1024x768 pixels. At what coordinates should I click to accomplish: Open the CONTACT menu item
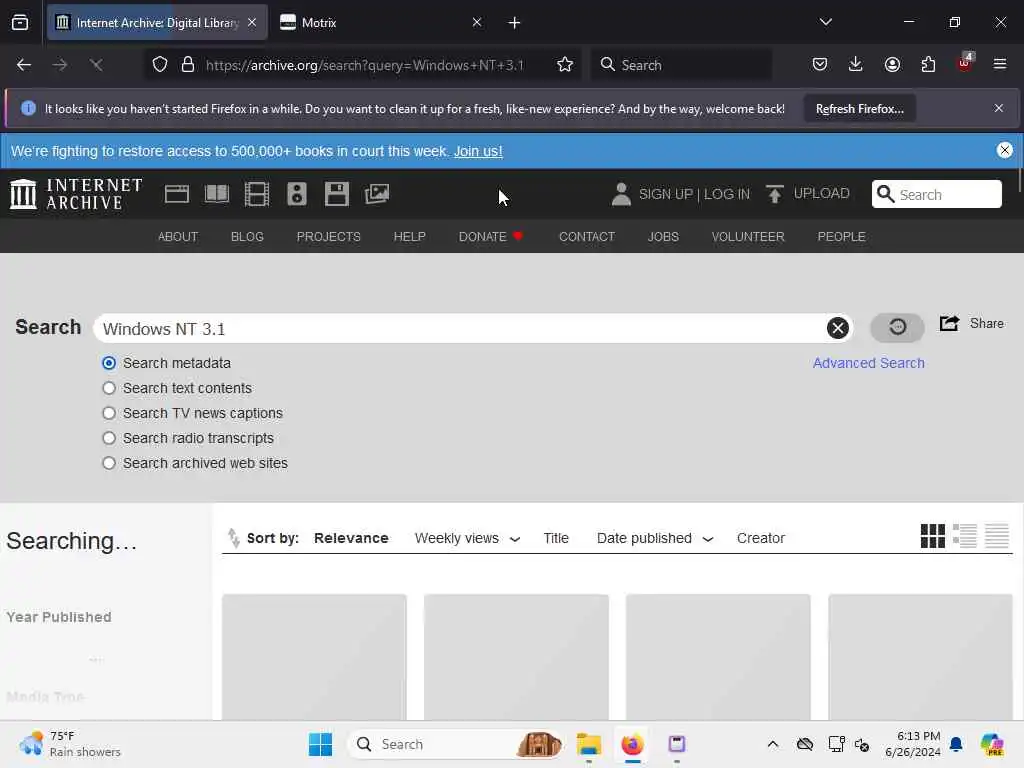[x=586, y=236]
